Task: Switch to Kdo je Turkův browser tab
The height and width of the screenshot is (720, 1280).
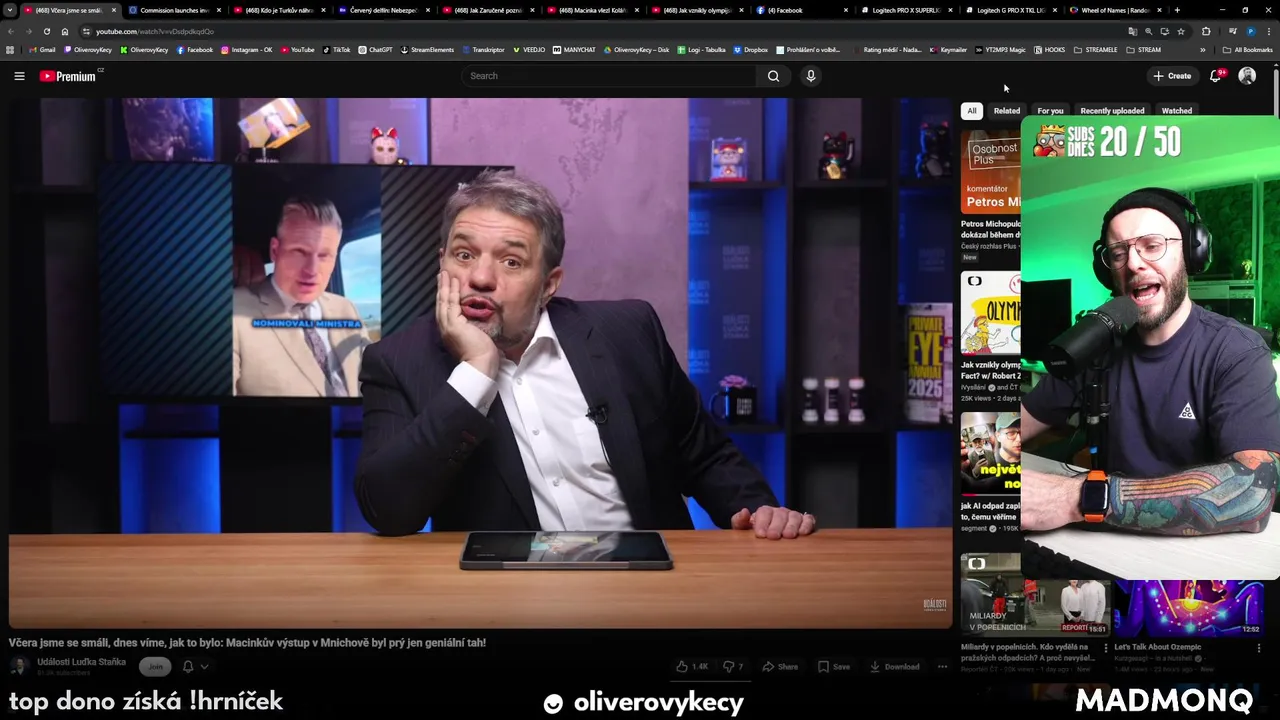Action: click(279, 10)
